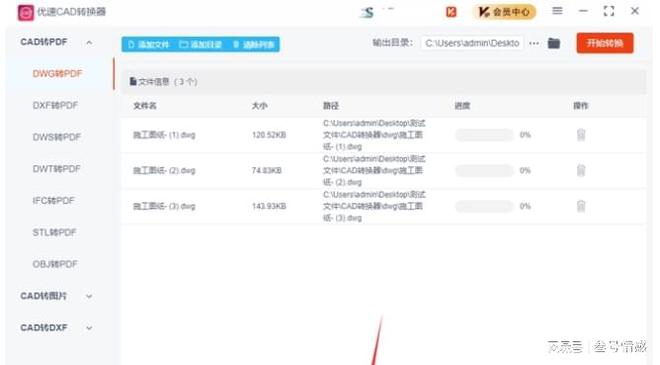Select OBJ转PDF in sidebar

[x=55, y=264]
